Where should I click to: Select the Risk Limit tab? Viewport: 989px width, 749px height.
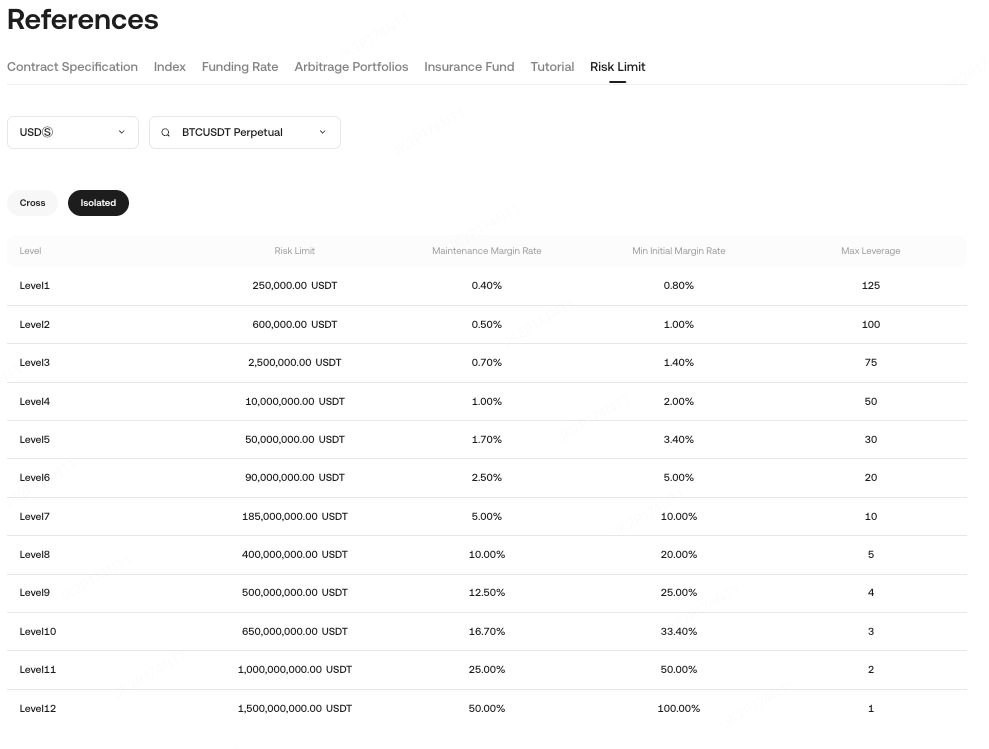[617, 67]
